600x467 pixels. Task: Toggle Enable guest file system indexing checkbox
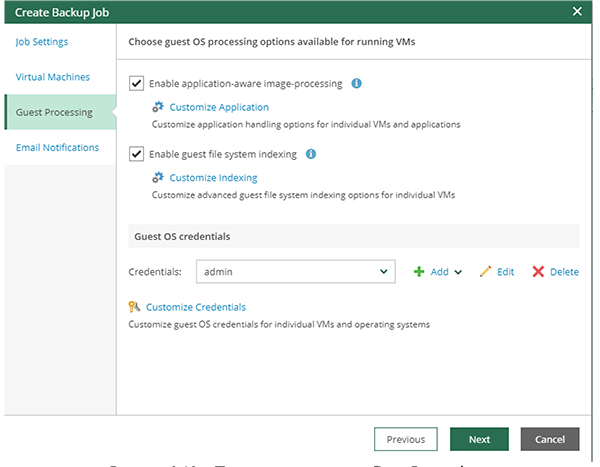137,155
